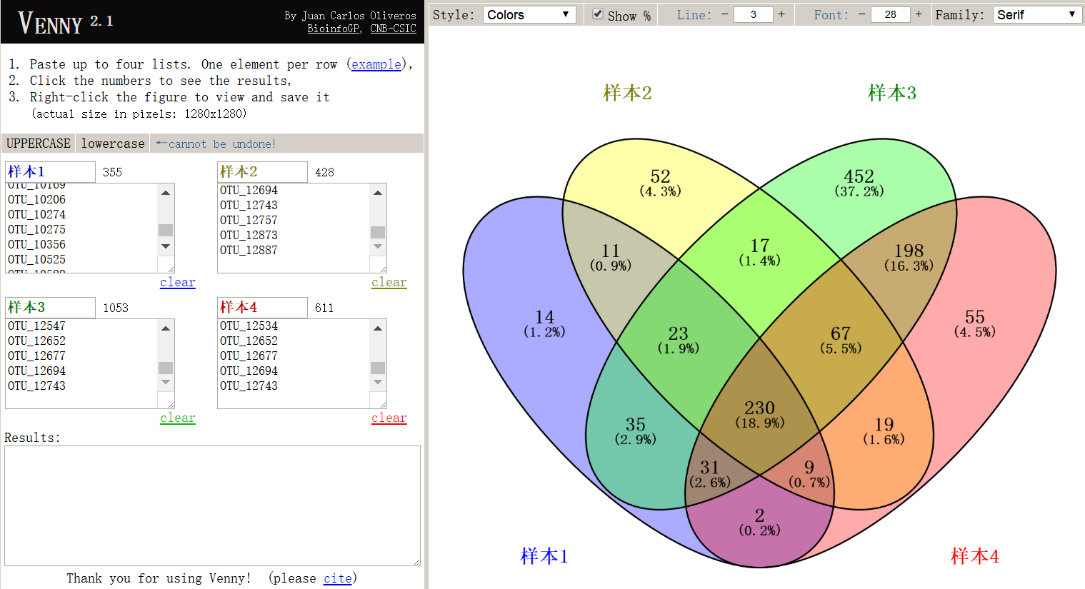
Task: Click OTU_12547 in 样本3 list
Action: point(37,325)
